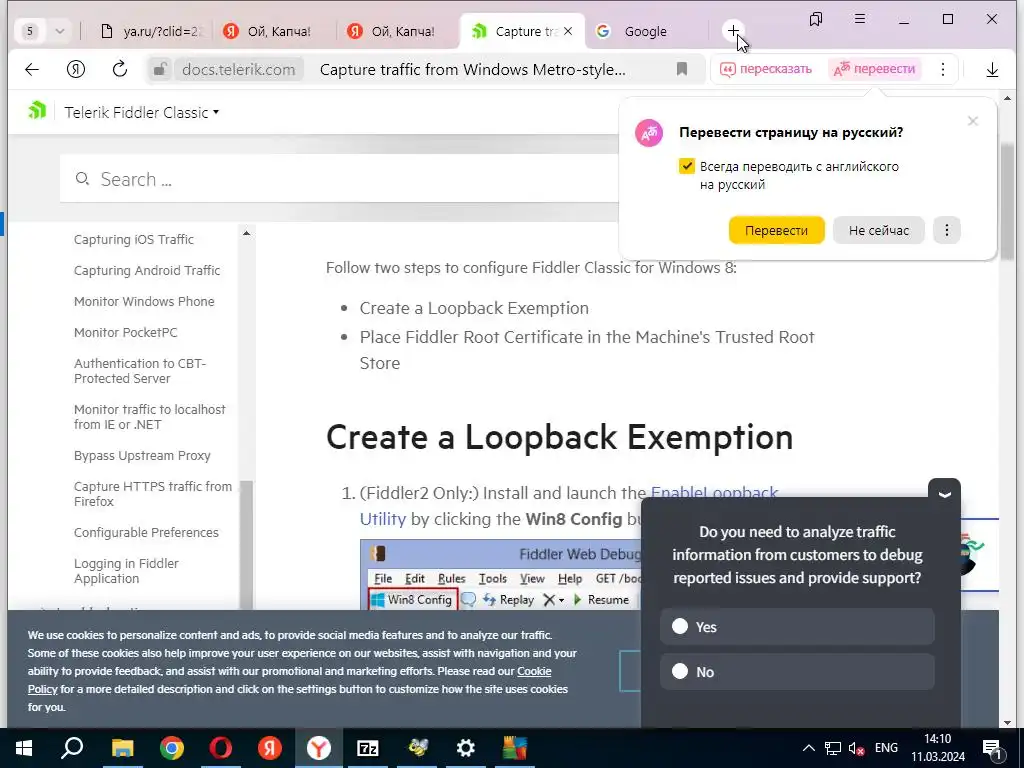
Task: Open Windows taskbar search
Action: [72, 748]
